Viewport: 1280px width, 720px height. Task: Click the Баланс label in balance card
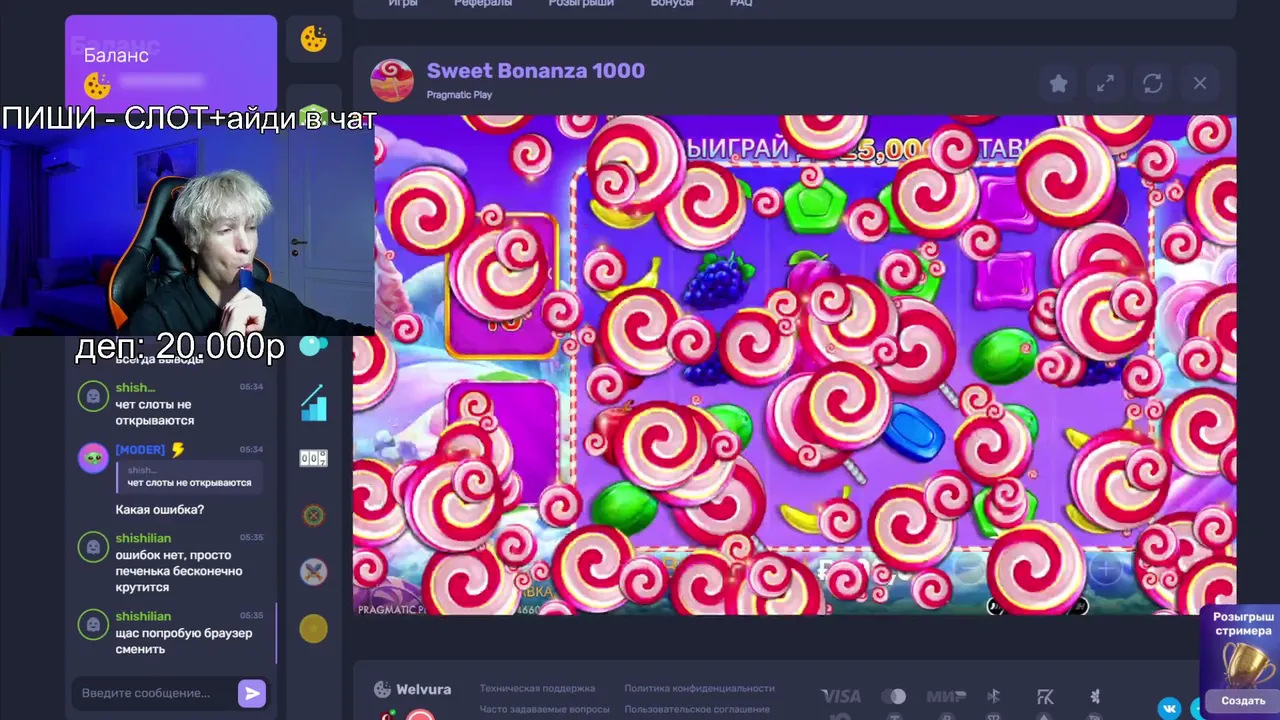(x=116, y=55)
